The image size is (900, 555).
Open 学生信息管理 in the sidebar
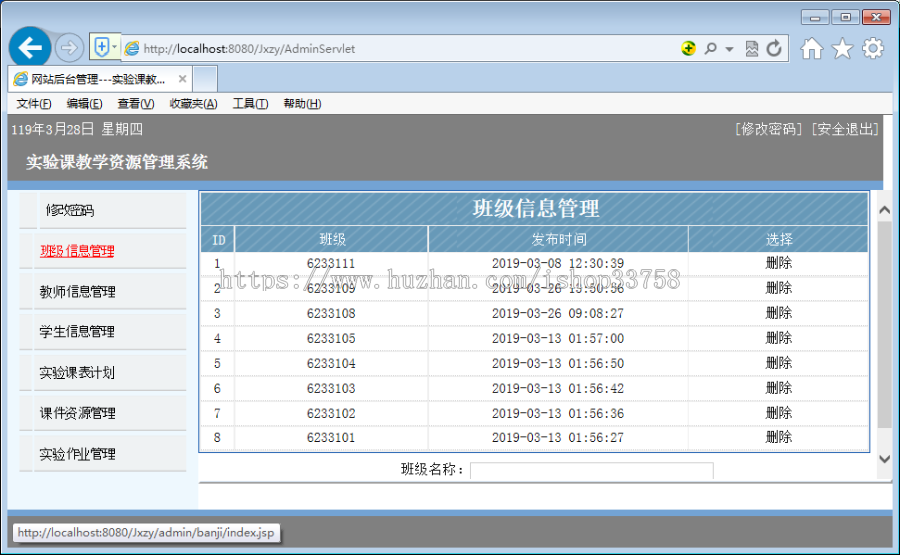point(77,332)
